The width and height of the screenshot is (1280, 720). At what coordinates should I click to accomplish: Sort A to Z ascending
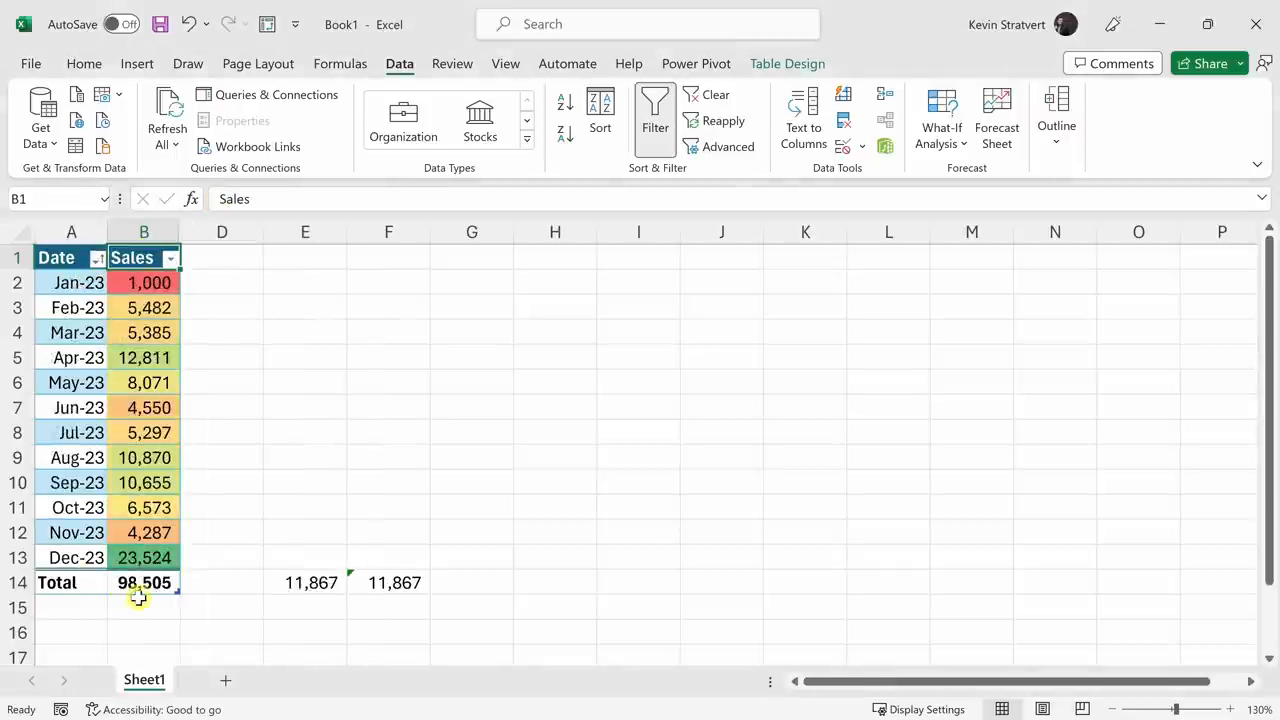pyautogui.click(x=565, y=102)
